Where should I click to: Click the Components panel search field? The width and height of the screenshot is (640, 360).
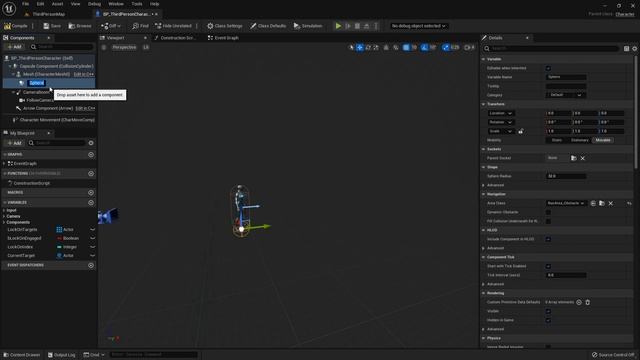pyautogui.click(x=61, y=47)
